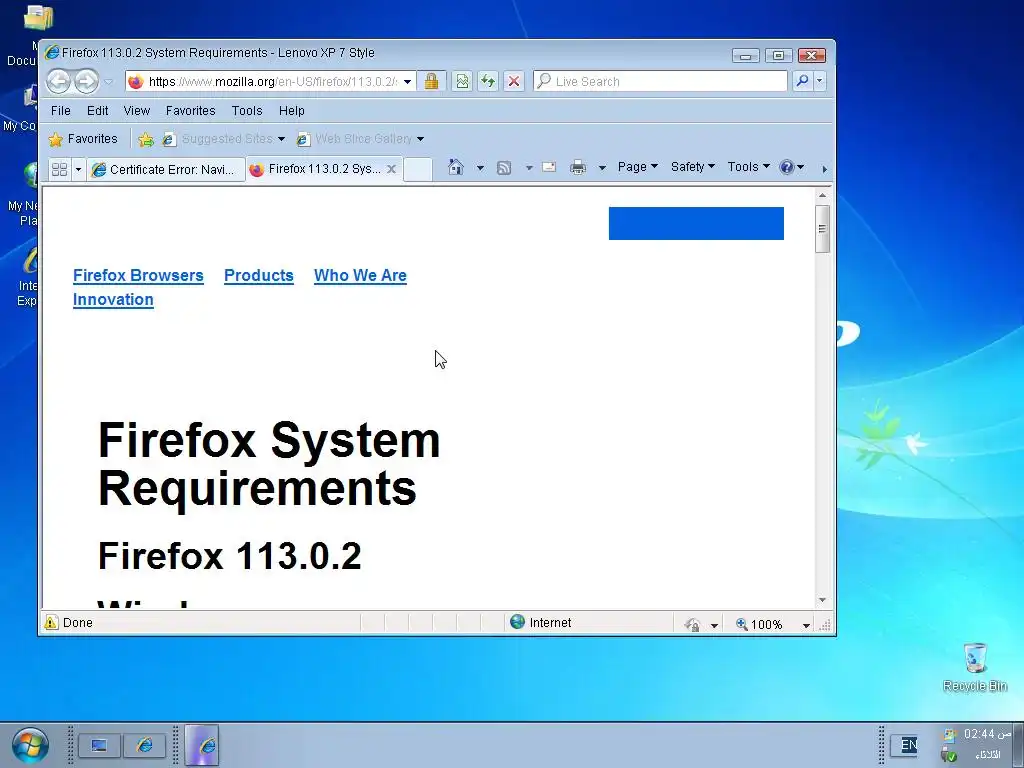
Task: Open the tab list dropdown arrow
Action: click(x=78, y=169)
